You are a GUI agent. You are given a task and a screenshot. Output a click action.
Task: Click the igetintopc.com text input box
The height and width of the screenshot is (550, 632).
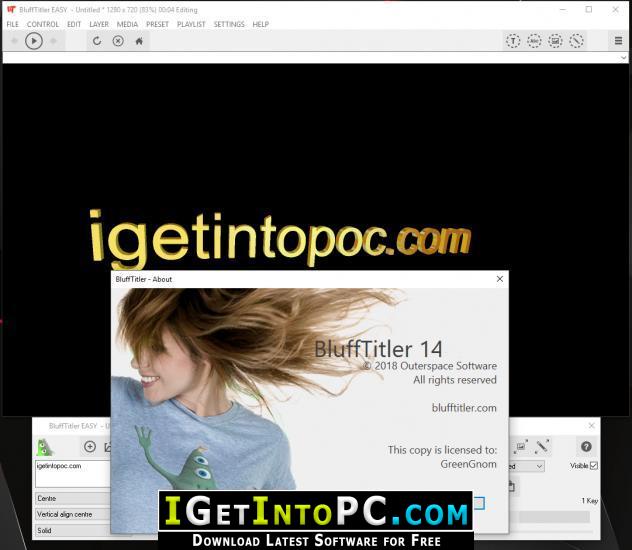tap(70, 473)
